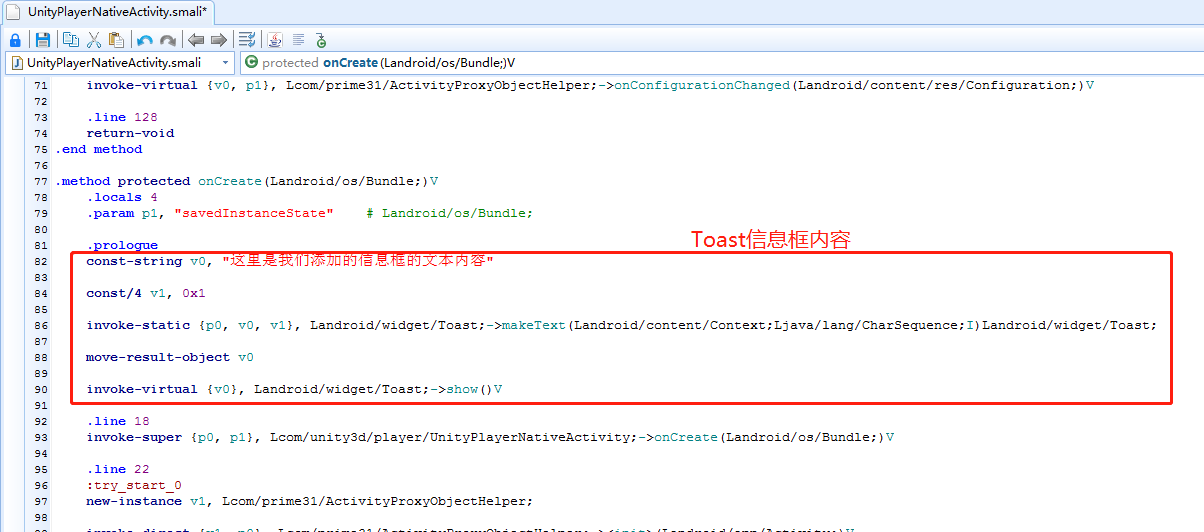Click the Java coffee cup icon
The height and width of the screenshot is (532, 1204).
click(275, 40)
